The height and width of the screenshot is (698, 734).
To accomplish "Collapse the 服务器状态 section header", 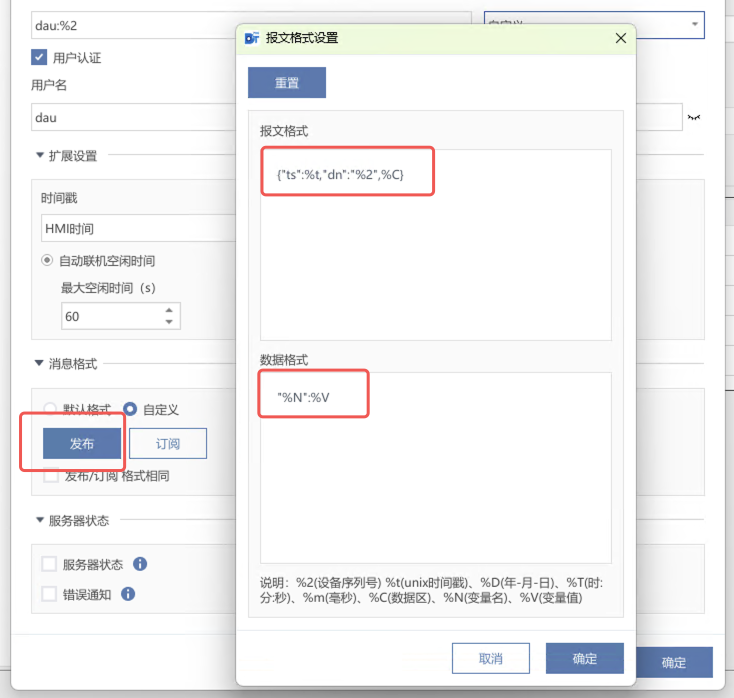I will (x=39, y=521).
